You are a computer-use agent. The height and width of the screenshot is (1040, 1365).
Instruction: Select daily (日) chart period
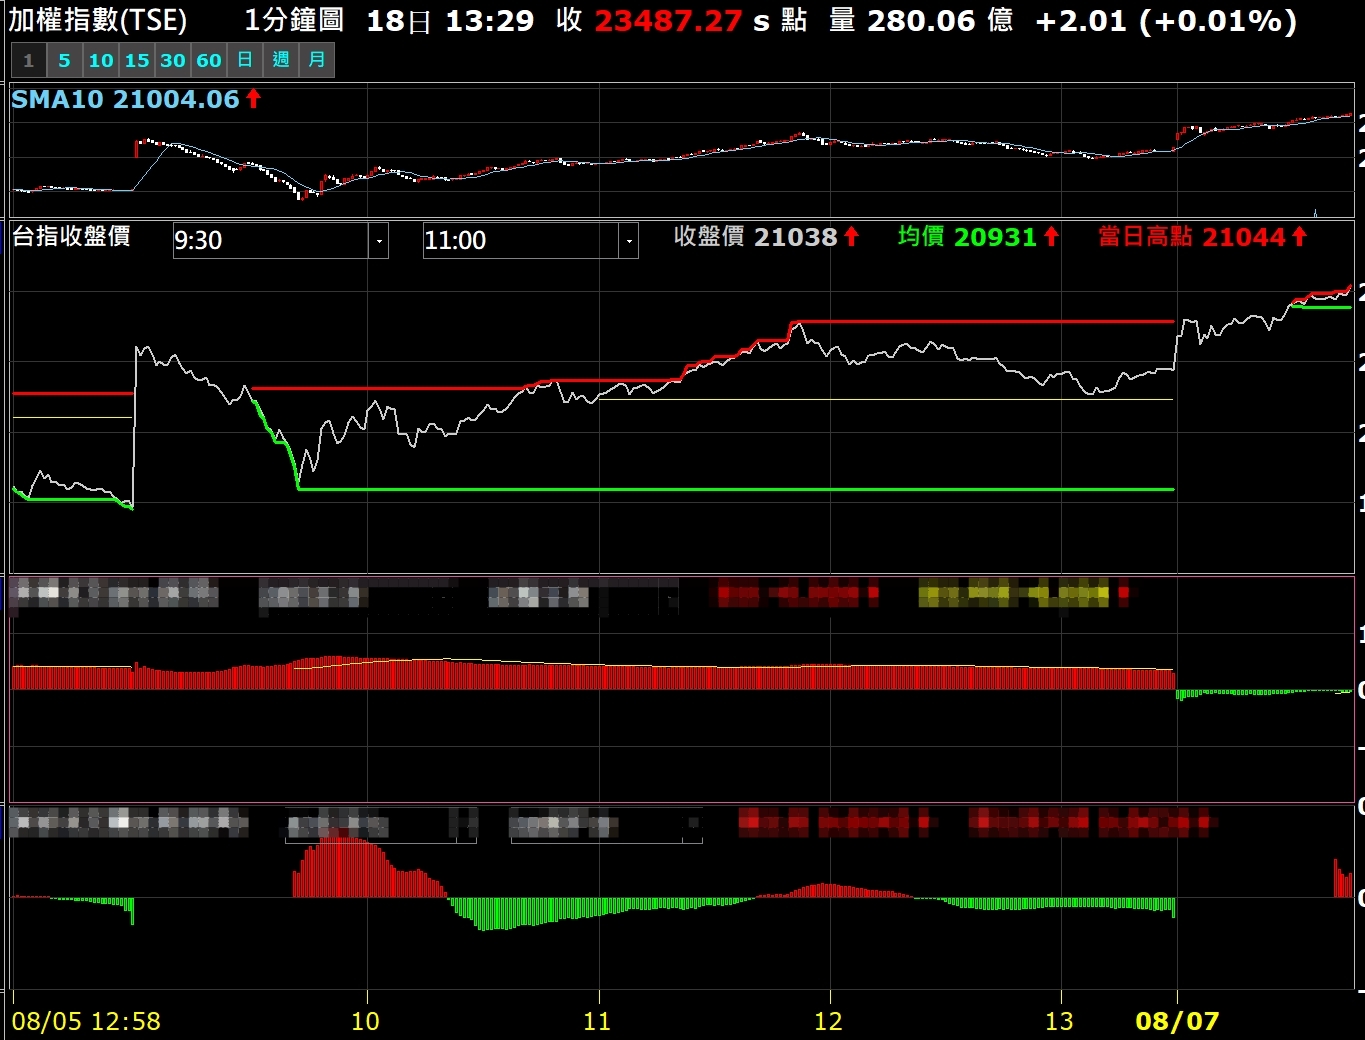click(245, 60)
